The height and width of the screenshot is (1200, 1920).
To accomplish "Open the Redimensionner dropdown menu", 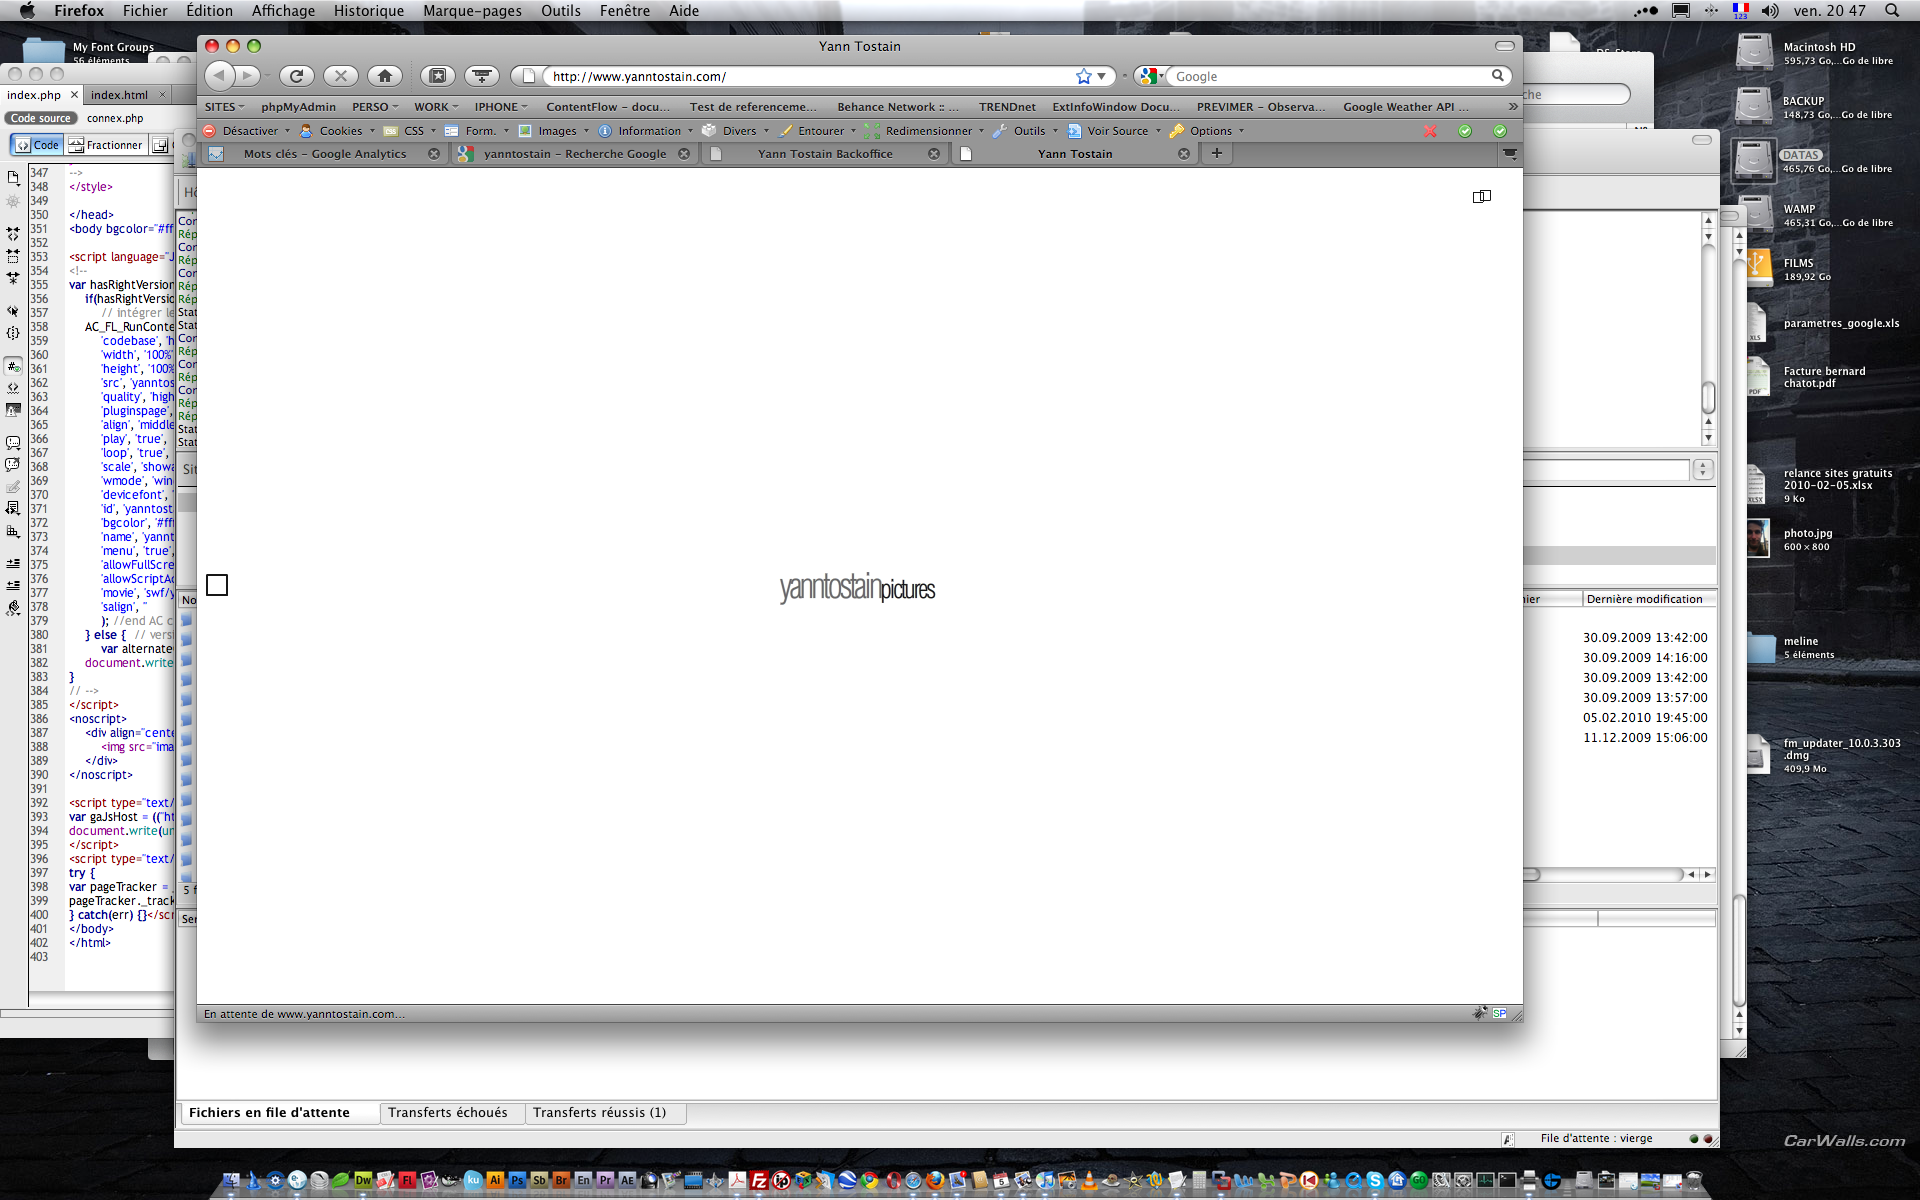I will (x=925, y=131).
